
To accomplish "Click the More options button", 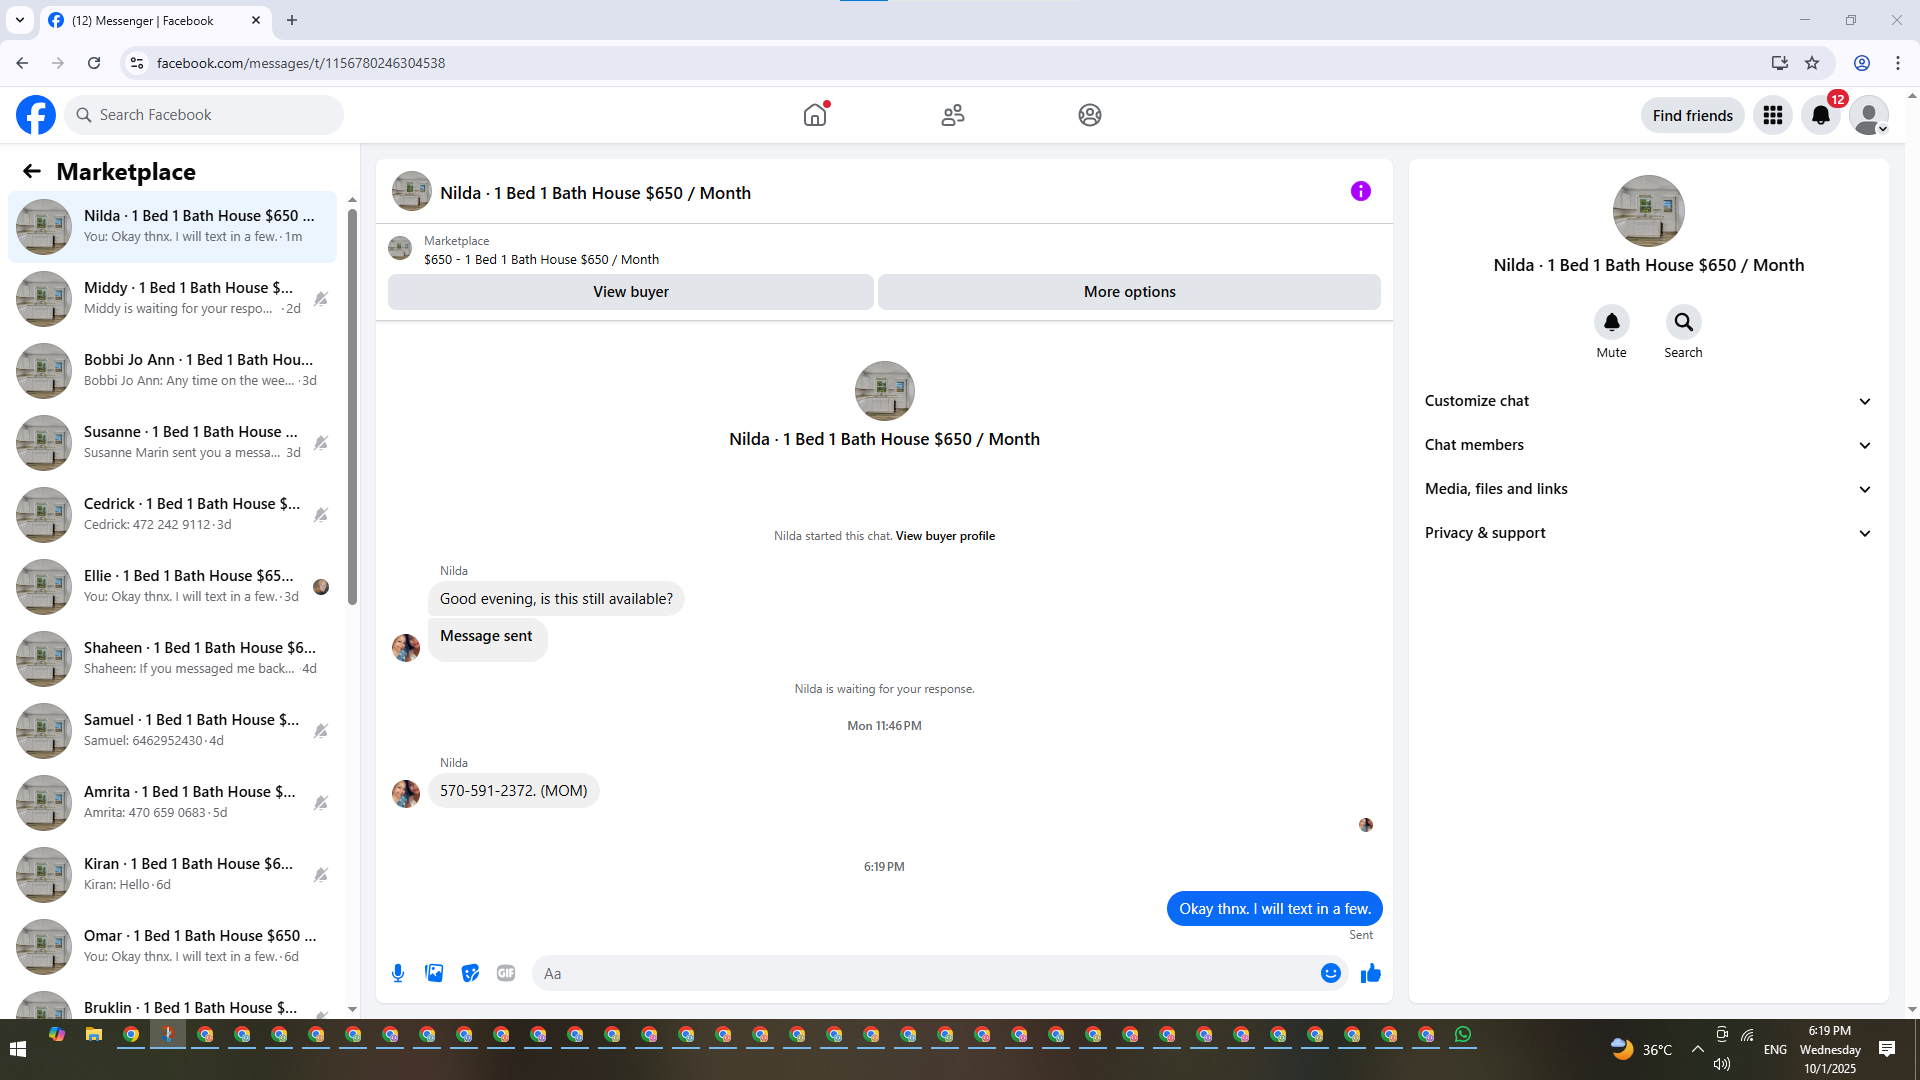I will [x=1129, y=292].
